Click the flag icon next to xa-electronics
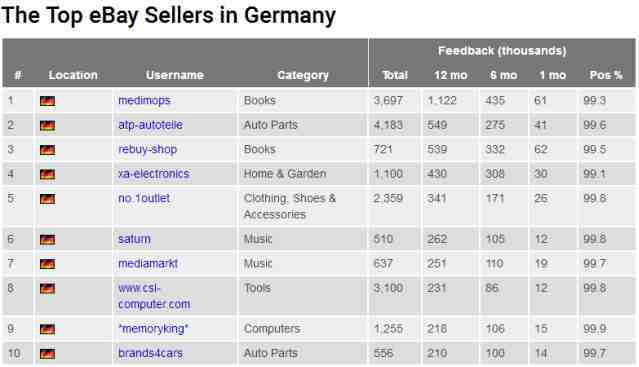 [47, 174]
